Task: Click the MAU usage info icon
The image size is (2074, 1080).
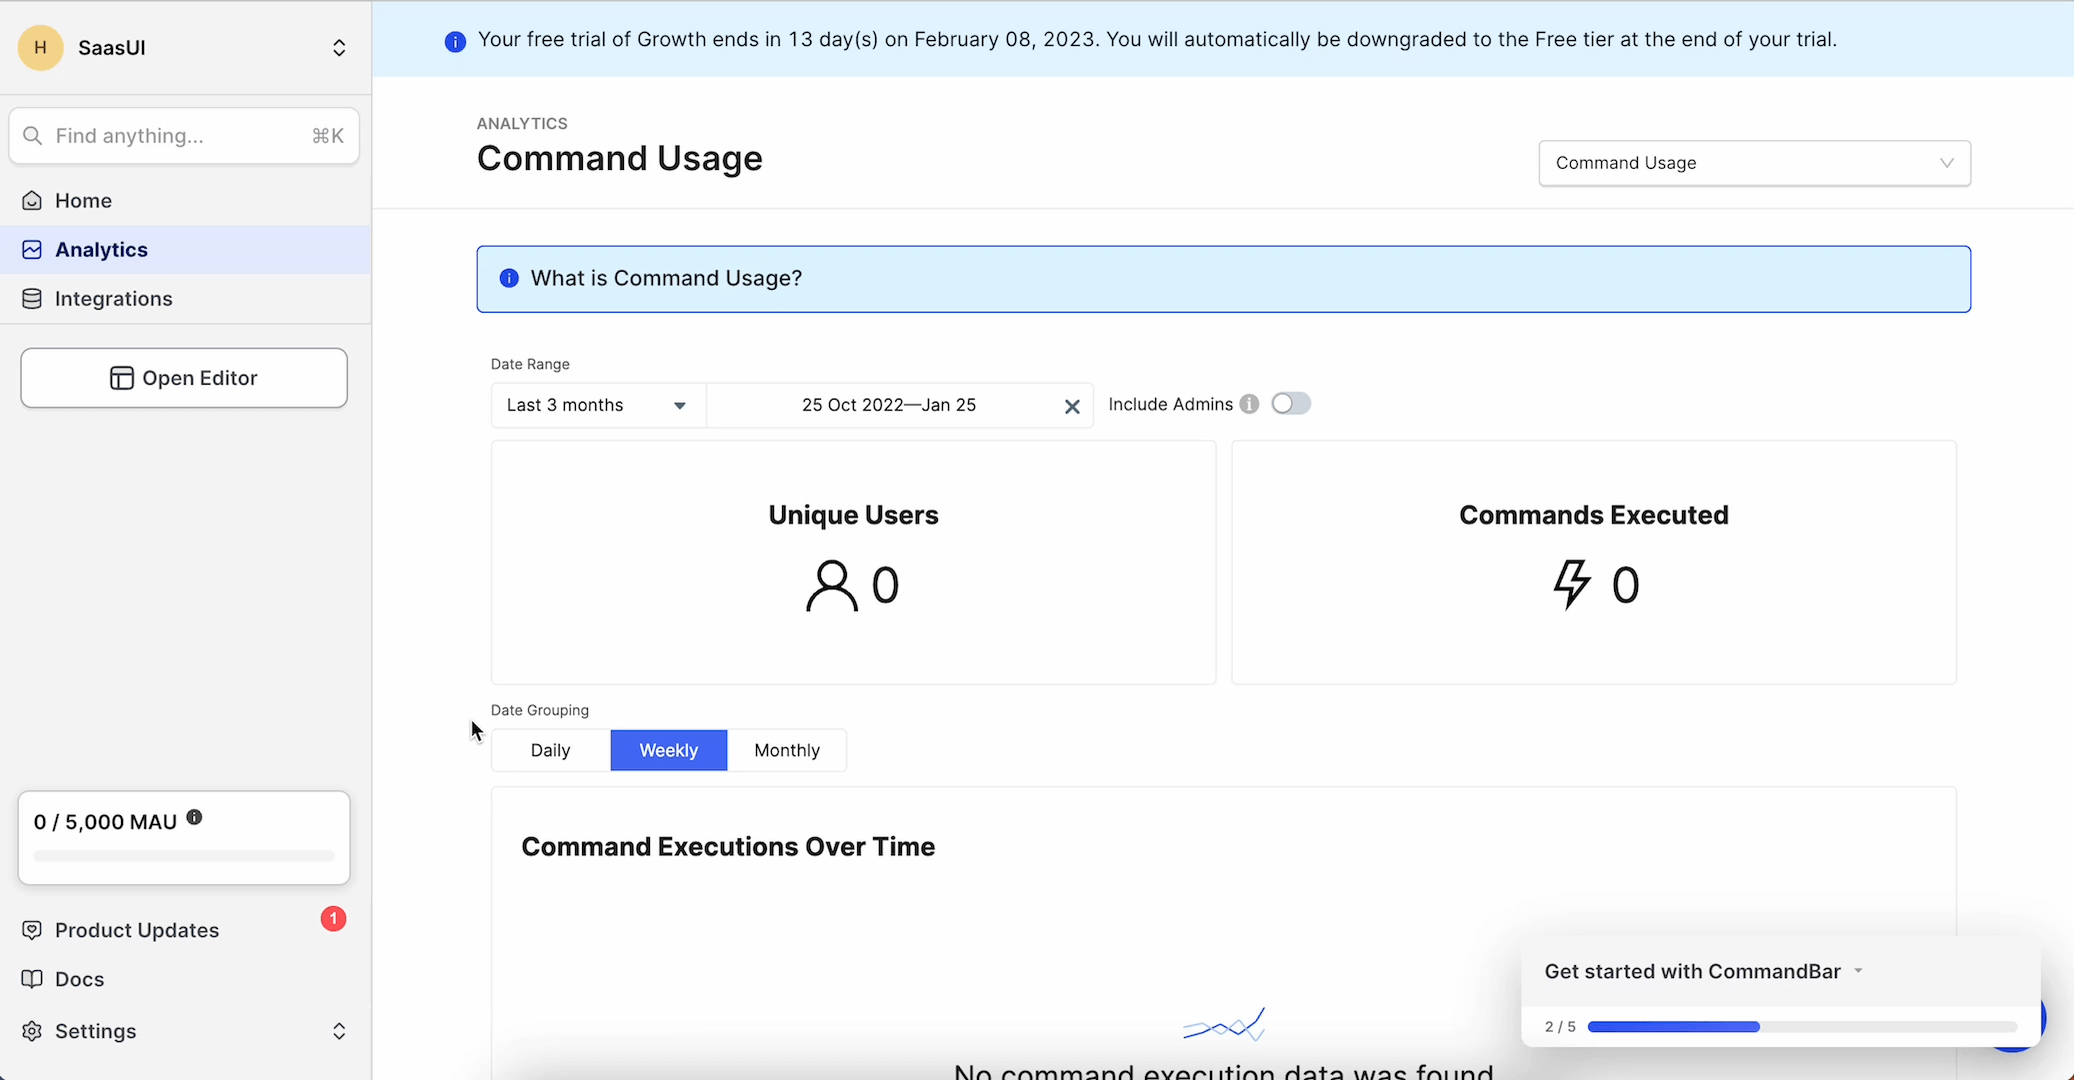Action: (194, 817)
